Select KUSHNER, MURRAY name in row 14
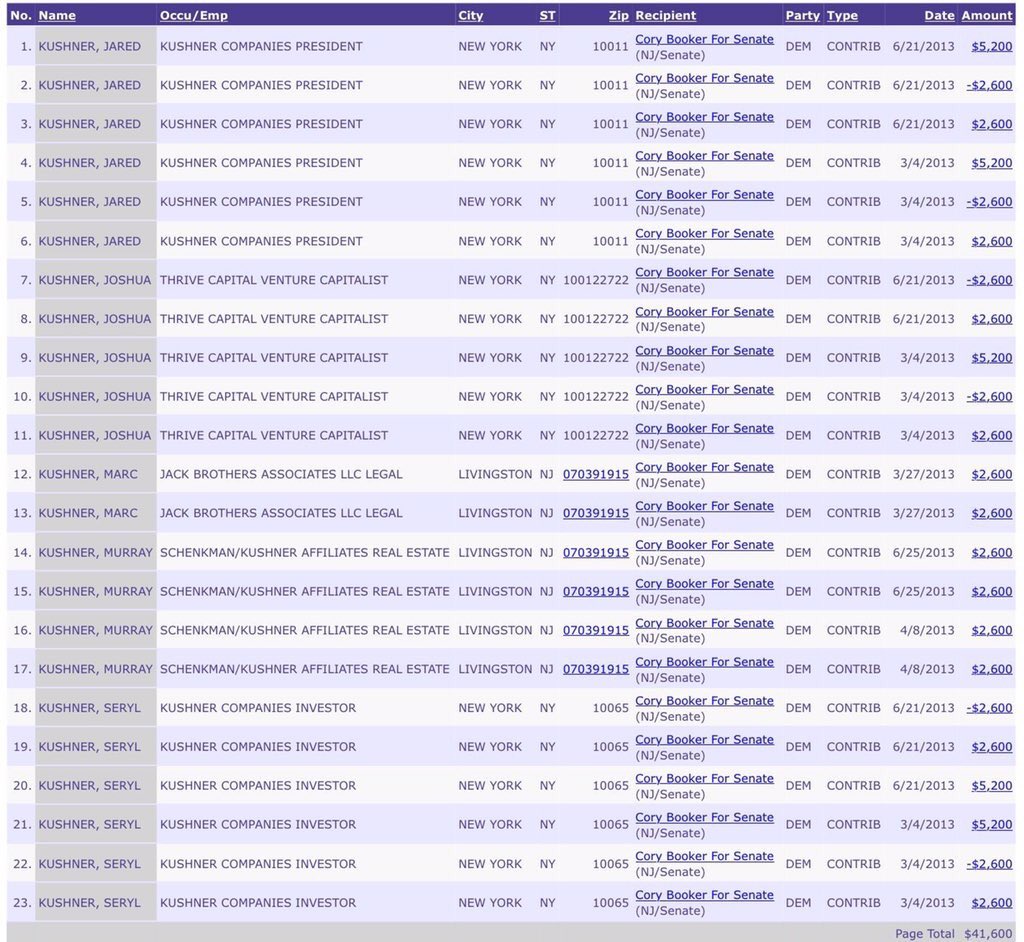This screenshot has height=942, width=1024. point(95,552)
